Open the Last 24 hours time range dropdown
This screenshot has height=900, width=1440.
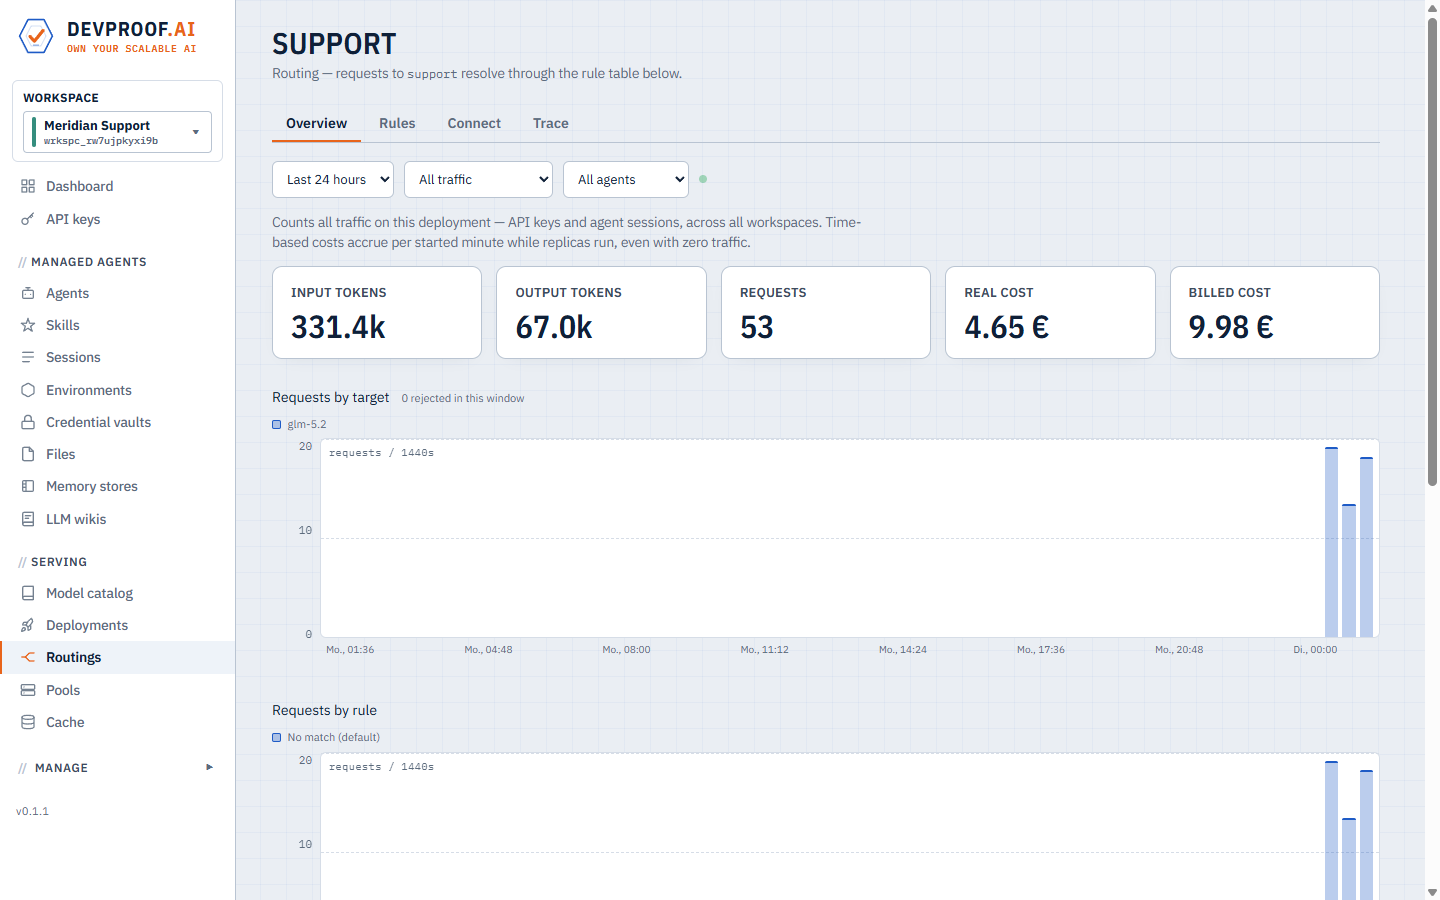333,180
